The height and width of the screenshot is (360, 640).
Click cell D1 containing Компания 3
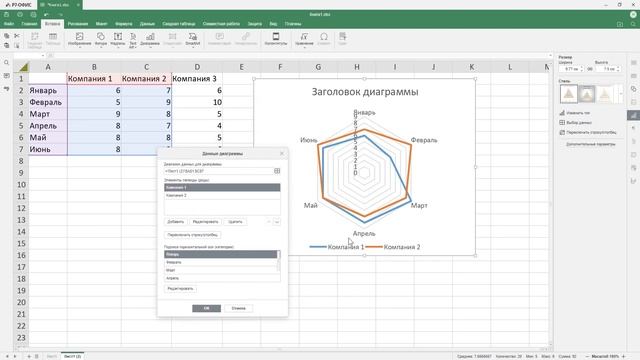(197, 78)
